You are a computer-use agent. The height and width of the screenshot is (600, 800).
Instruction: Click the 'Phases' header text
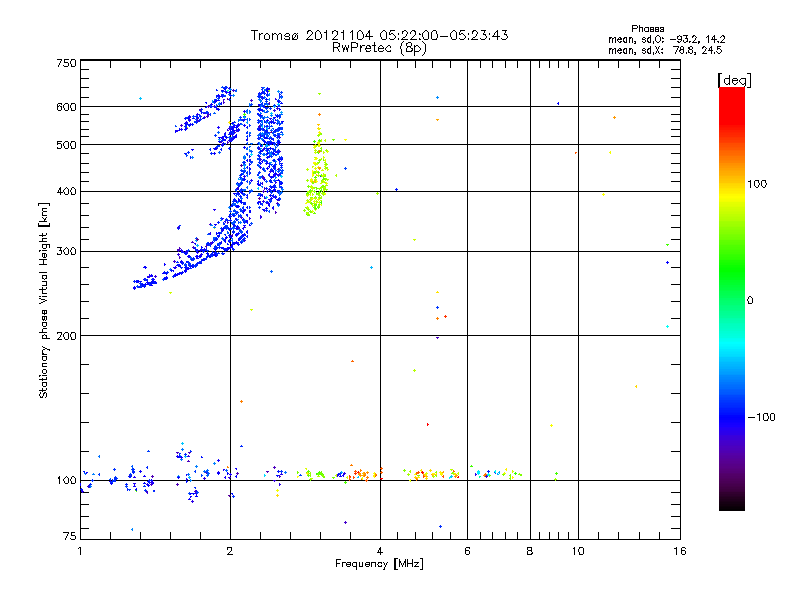(x=647, y=29)
